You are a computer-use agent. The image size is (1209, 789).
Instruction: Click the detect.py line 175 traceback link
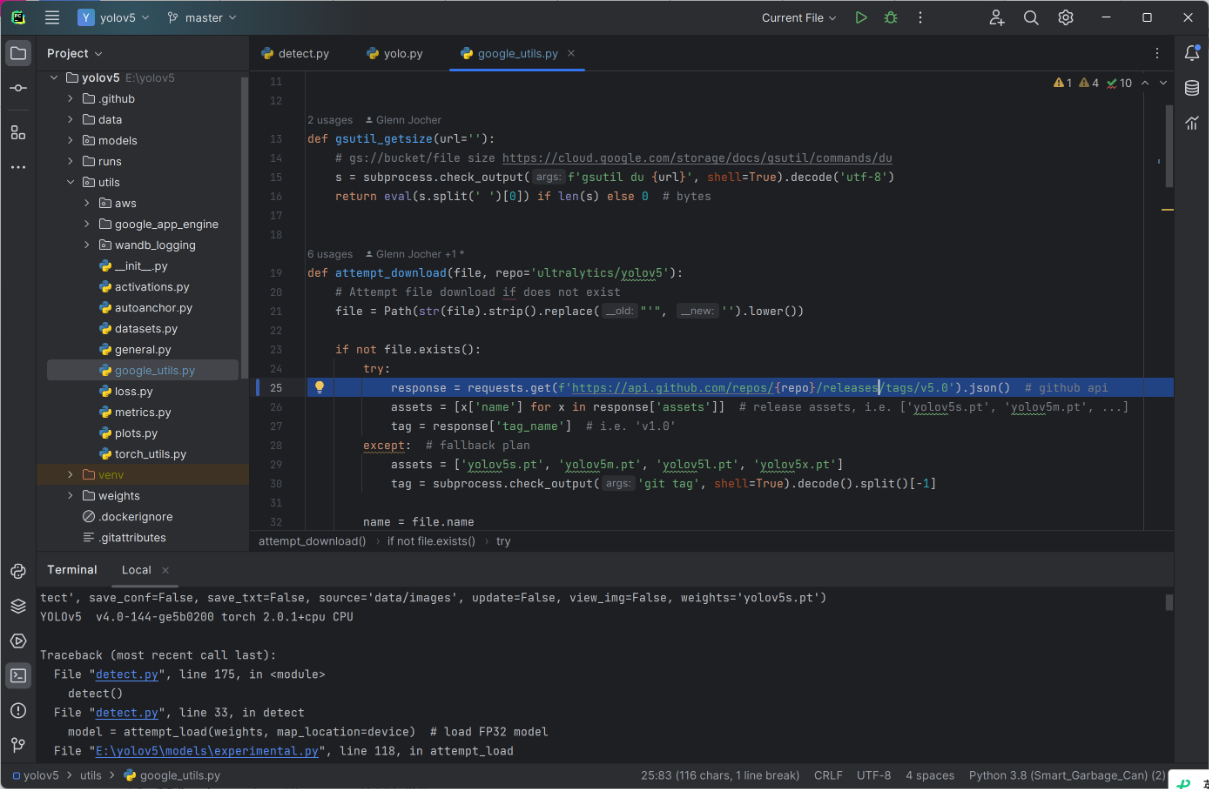click(x=127, y=675)
